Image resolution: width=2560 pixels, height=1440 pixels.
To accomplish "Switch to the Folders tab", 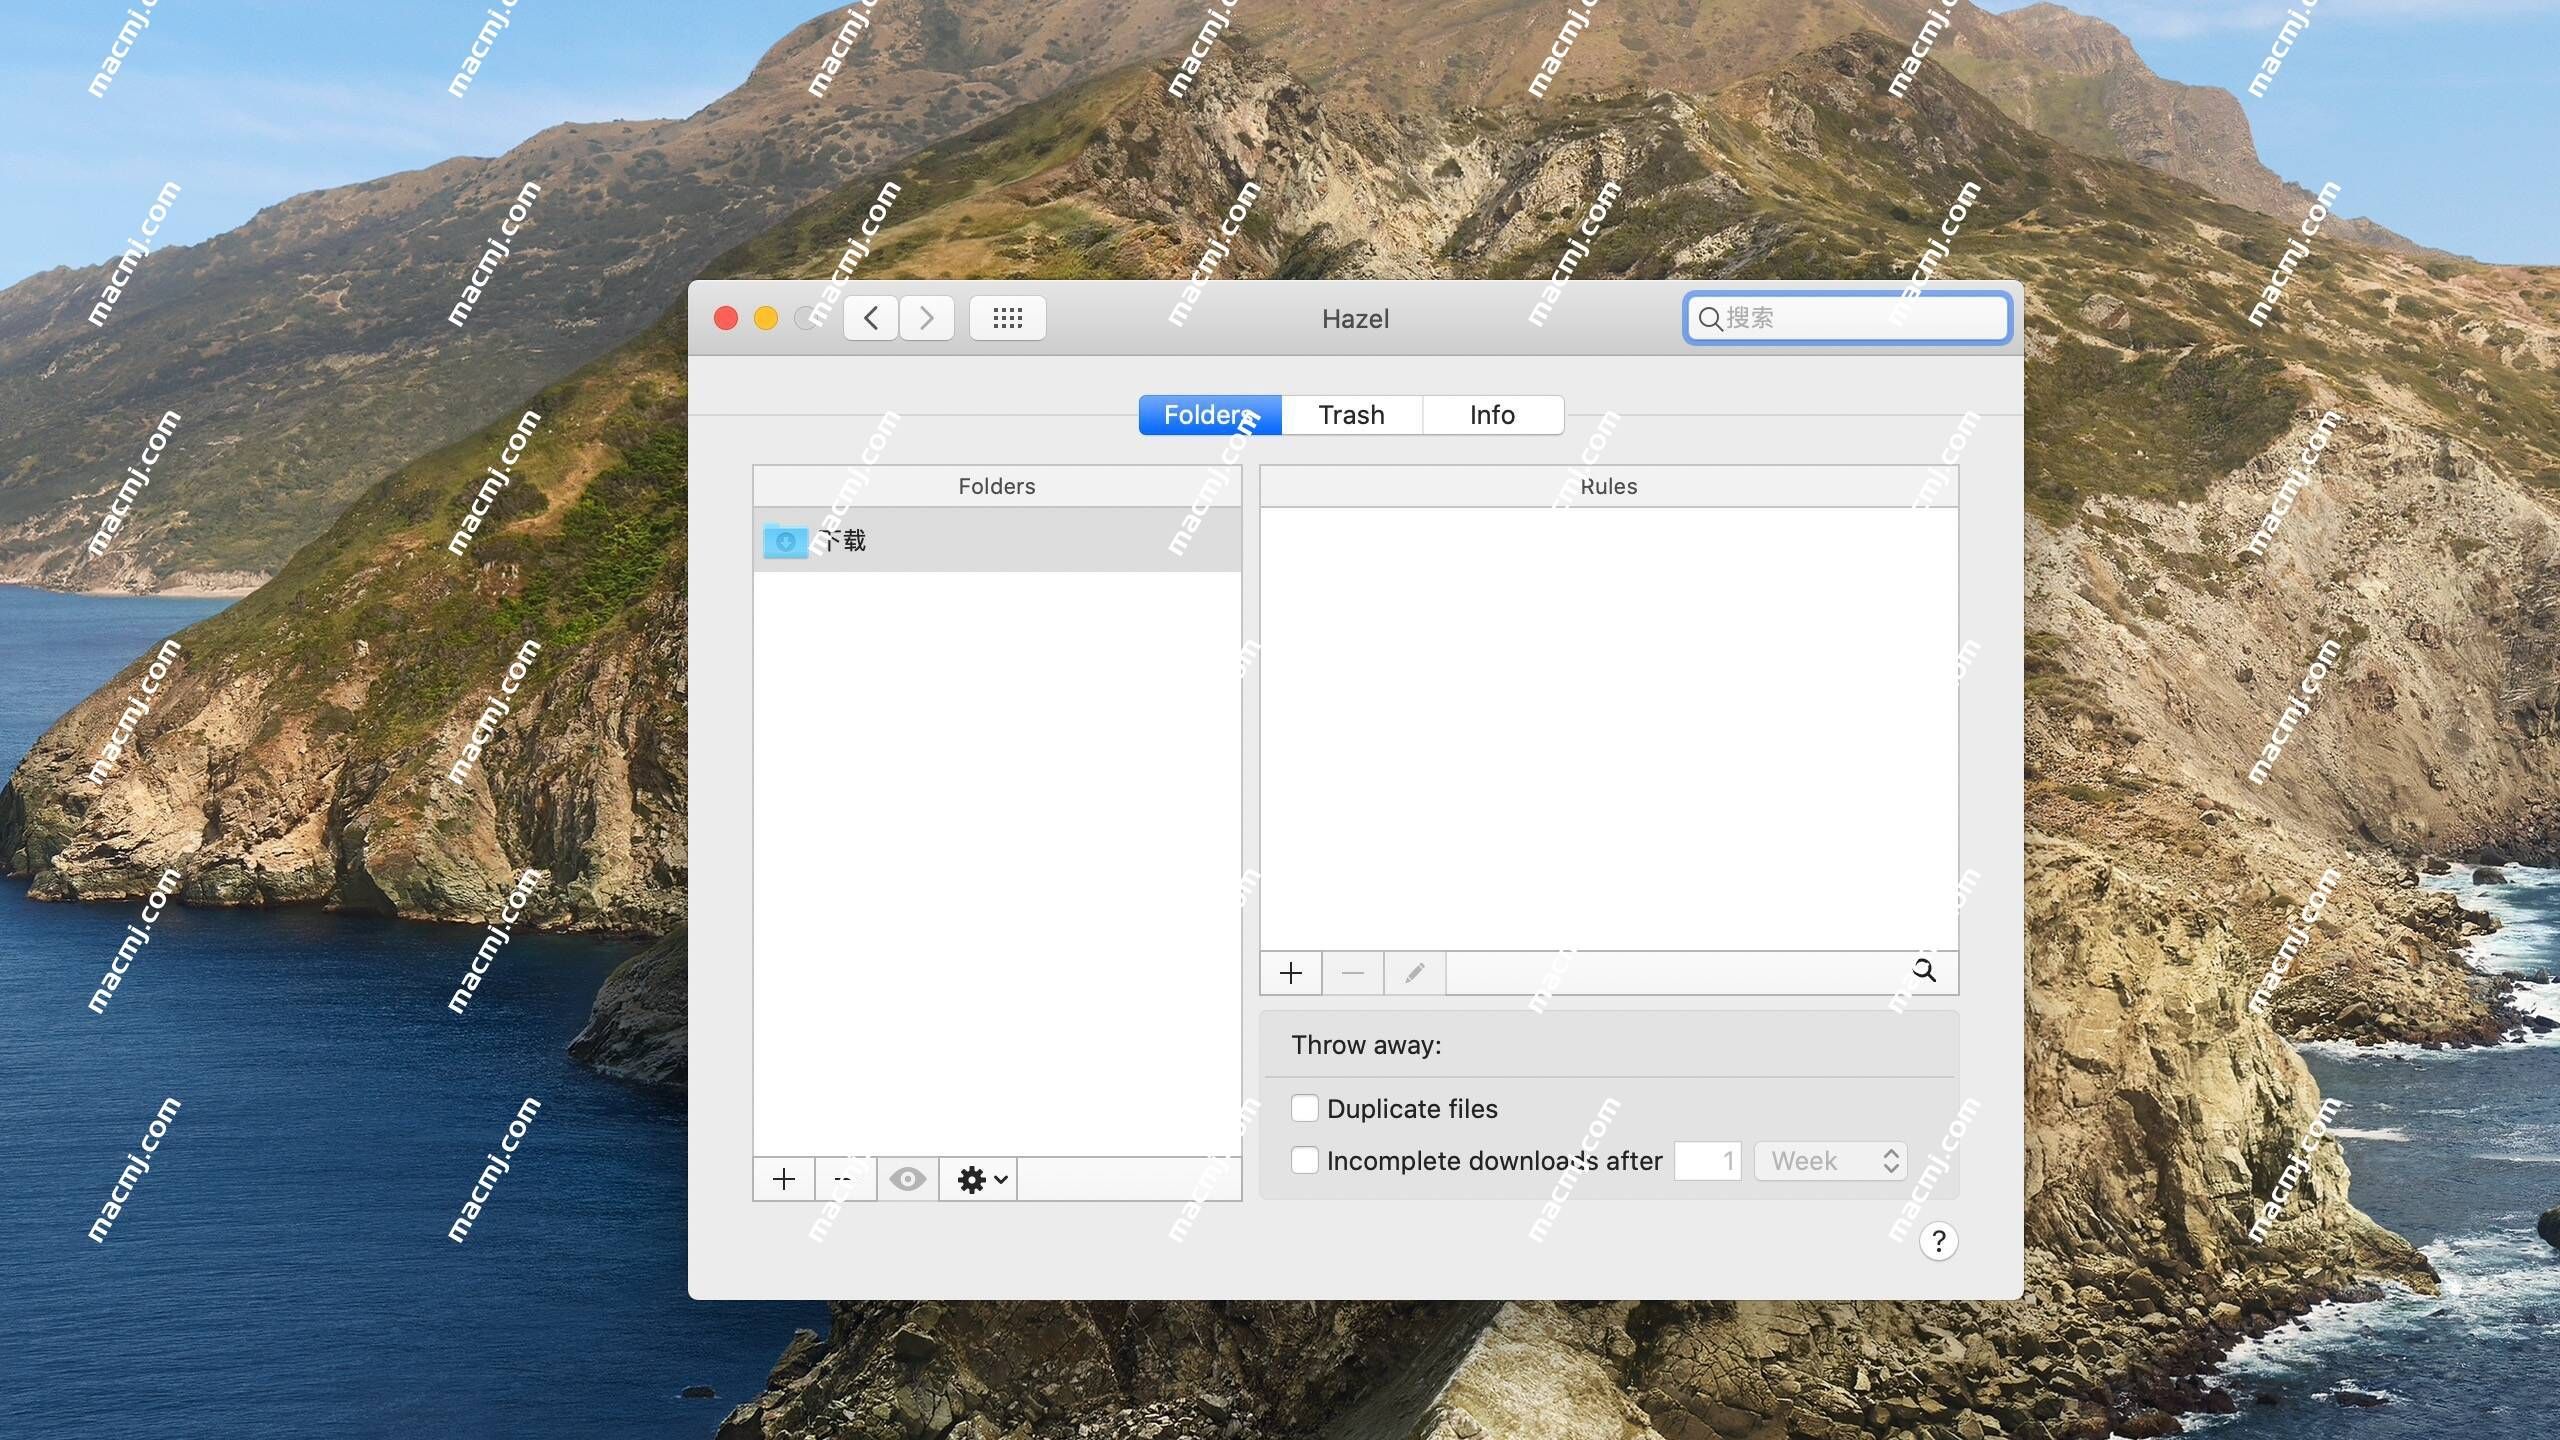I will click(1210, 415).
